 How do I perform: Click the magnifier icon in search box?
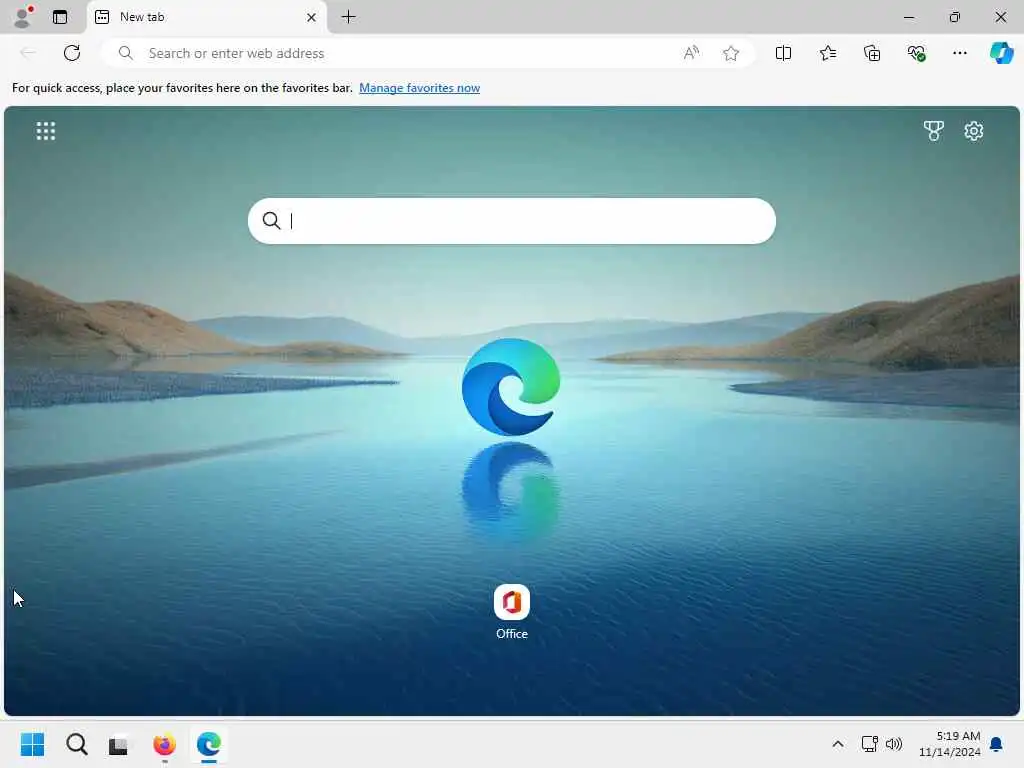tap(271, 221)
